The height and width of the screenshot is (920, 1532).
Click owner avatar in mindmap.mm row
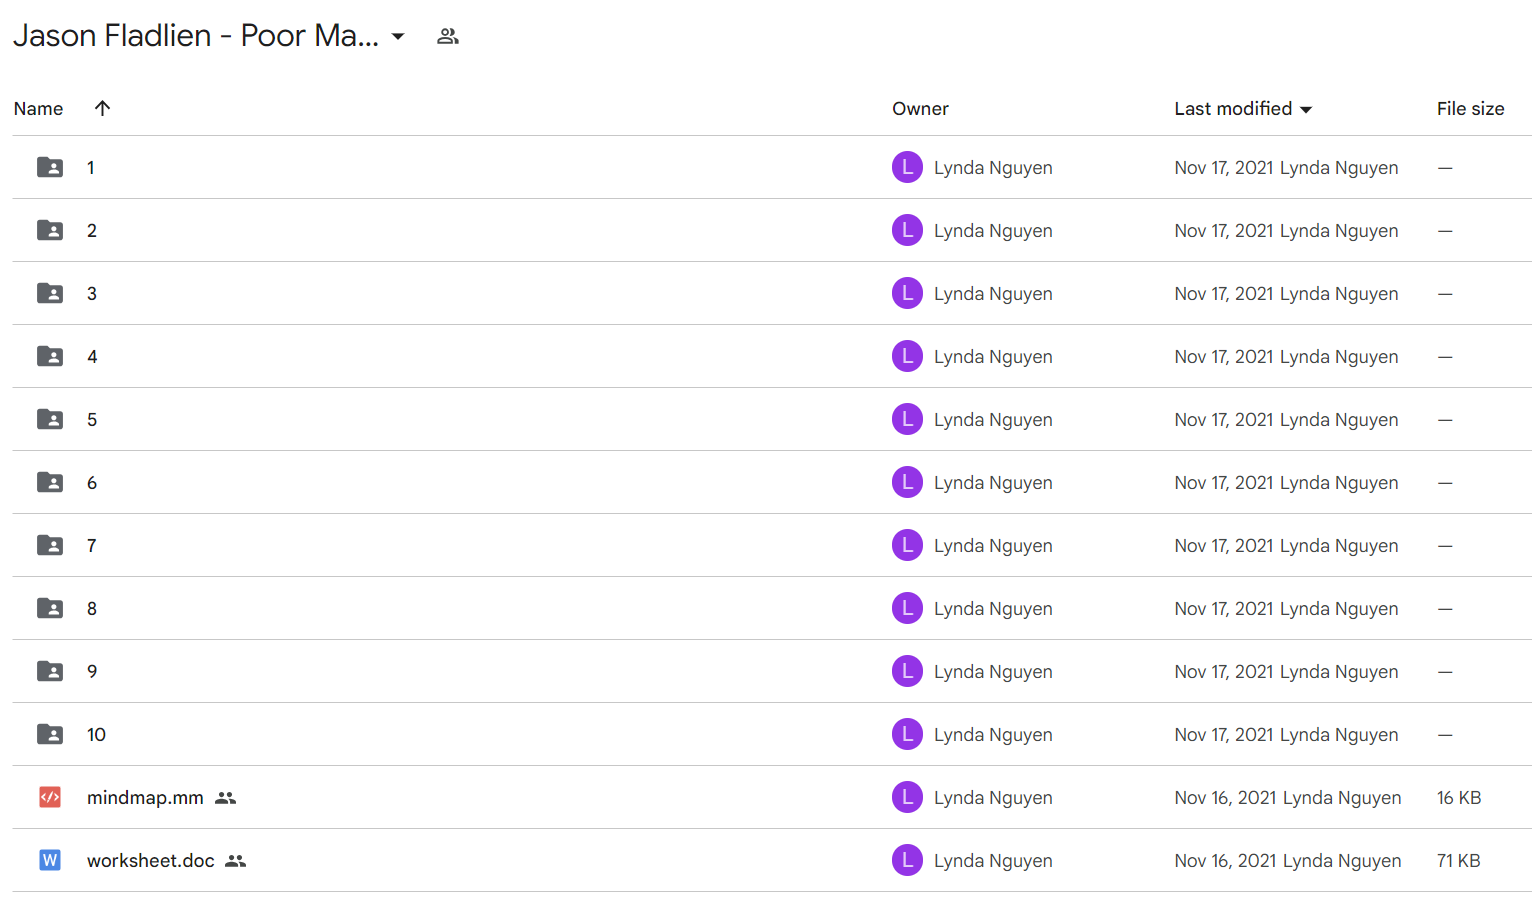click(907, 797)
